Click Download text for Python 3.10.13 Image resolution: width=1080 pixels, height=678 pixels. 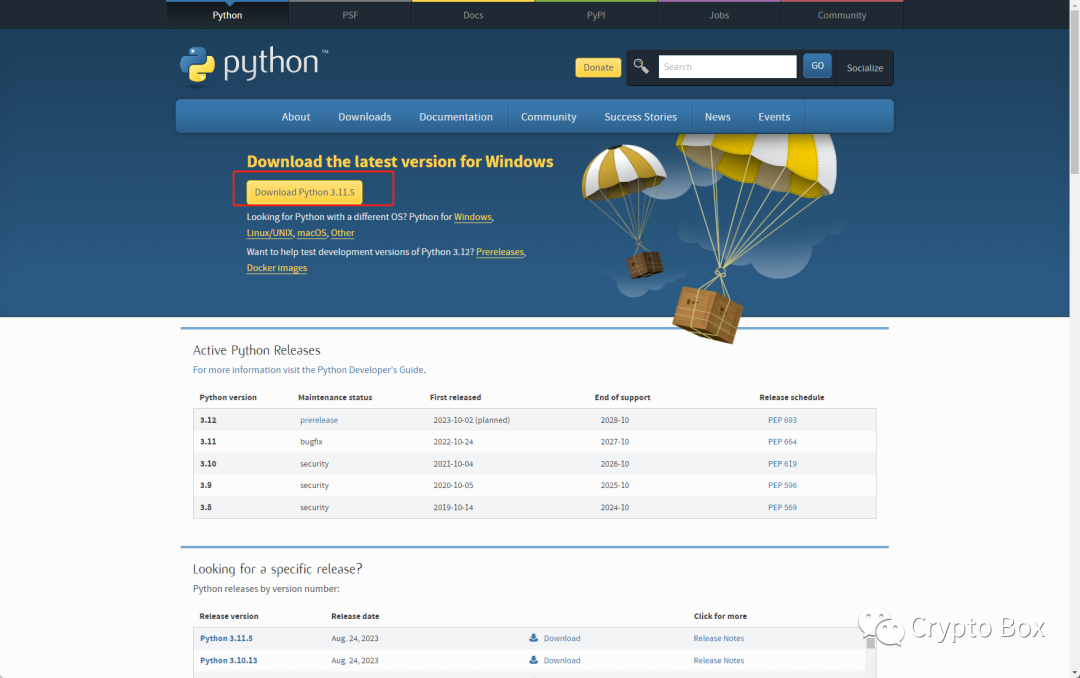[561, 660]
